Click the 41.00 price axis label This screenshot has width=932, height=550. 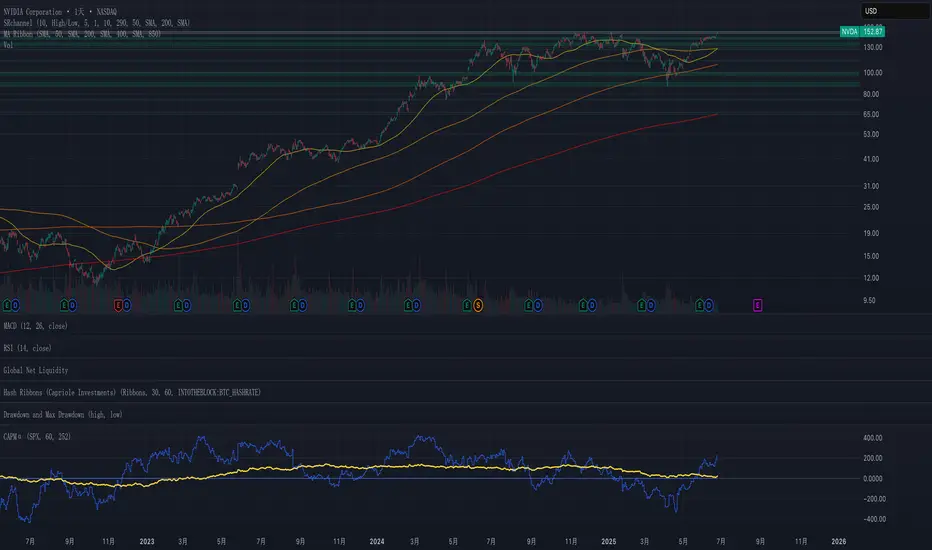pyautogui.click(x=871, y=159)
